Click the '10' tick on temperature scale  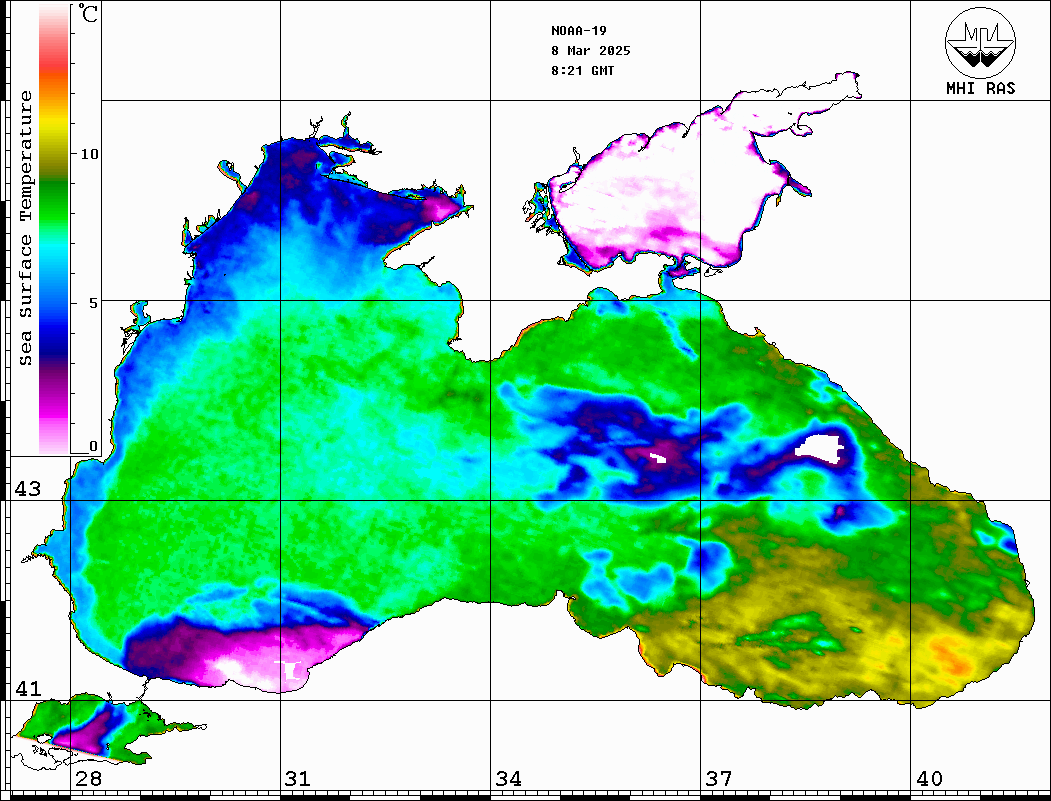click(89, 154)
